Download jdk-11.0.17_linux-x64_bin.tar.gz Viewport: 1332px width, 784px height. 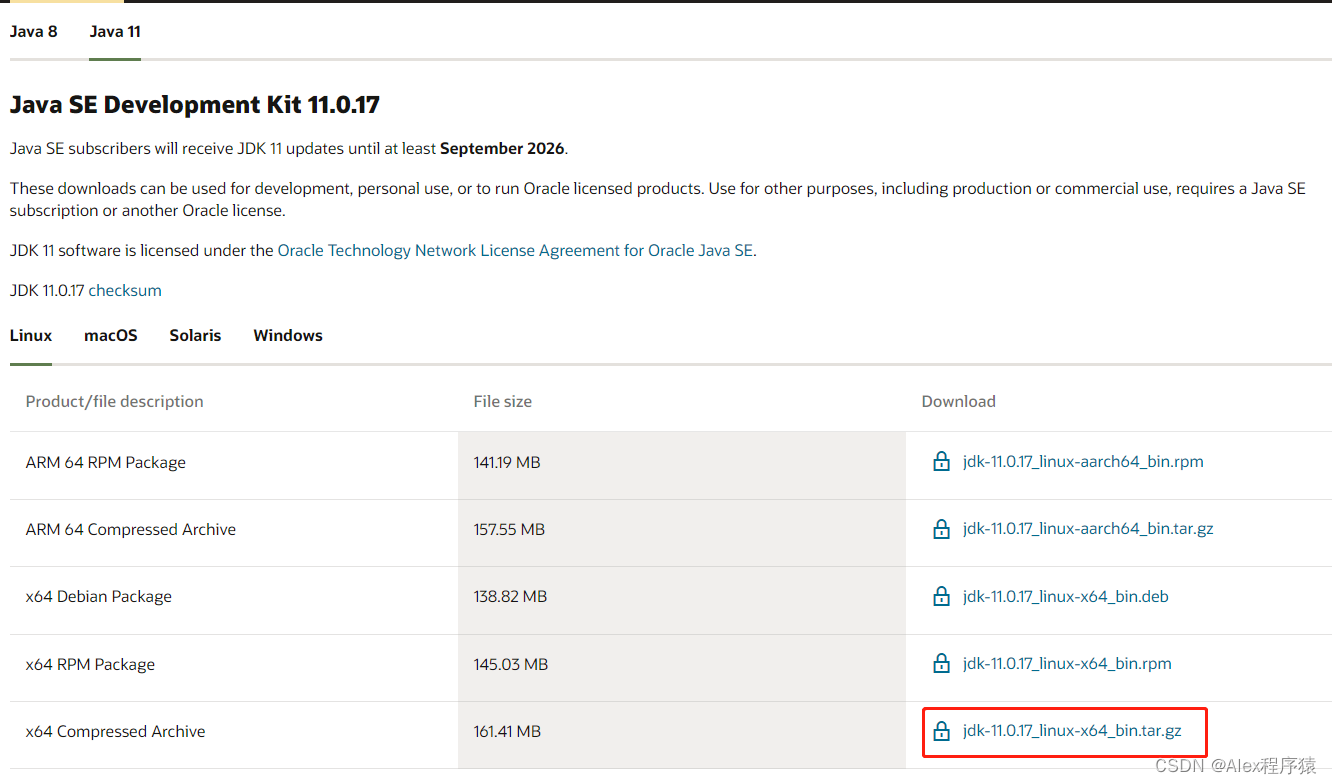[x=1072, y=731]
